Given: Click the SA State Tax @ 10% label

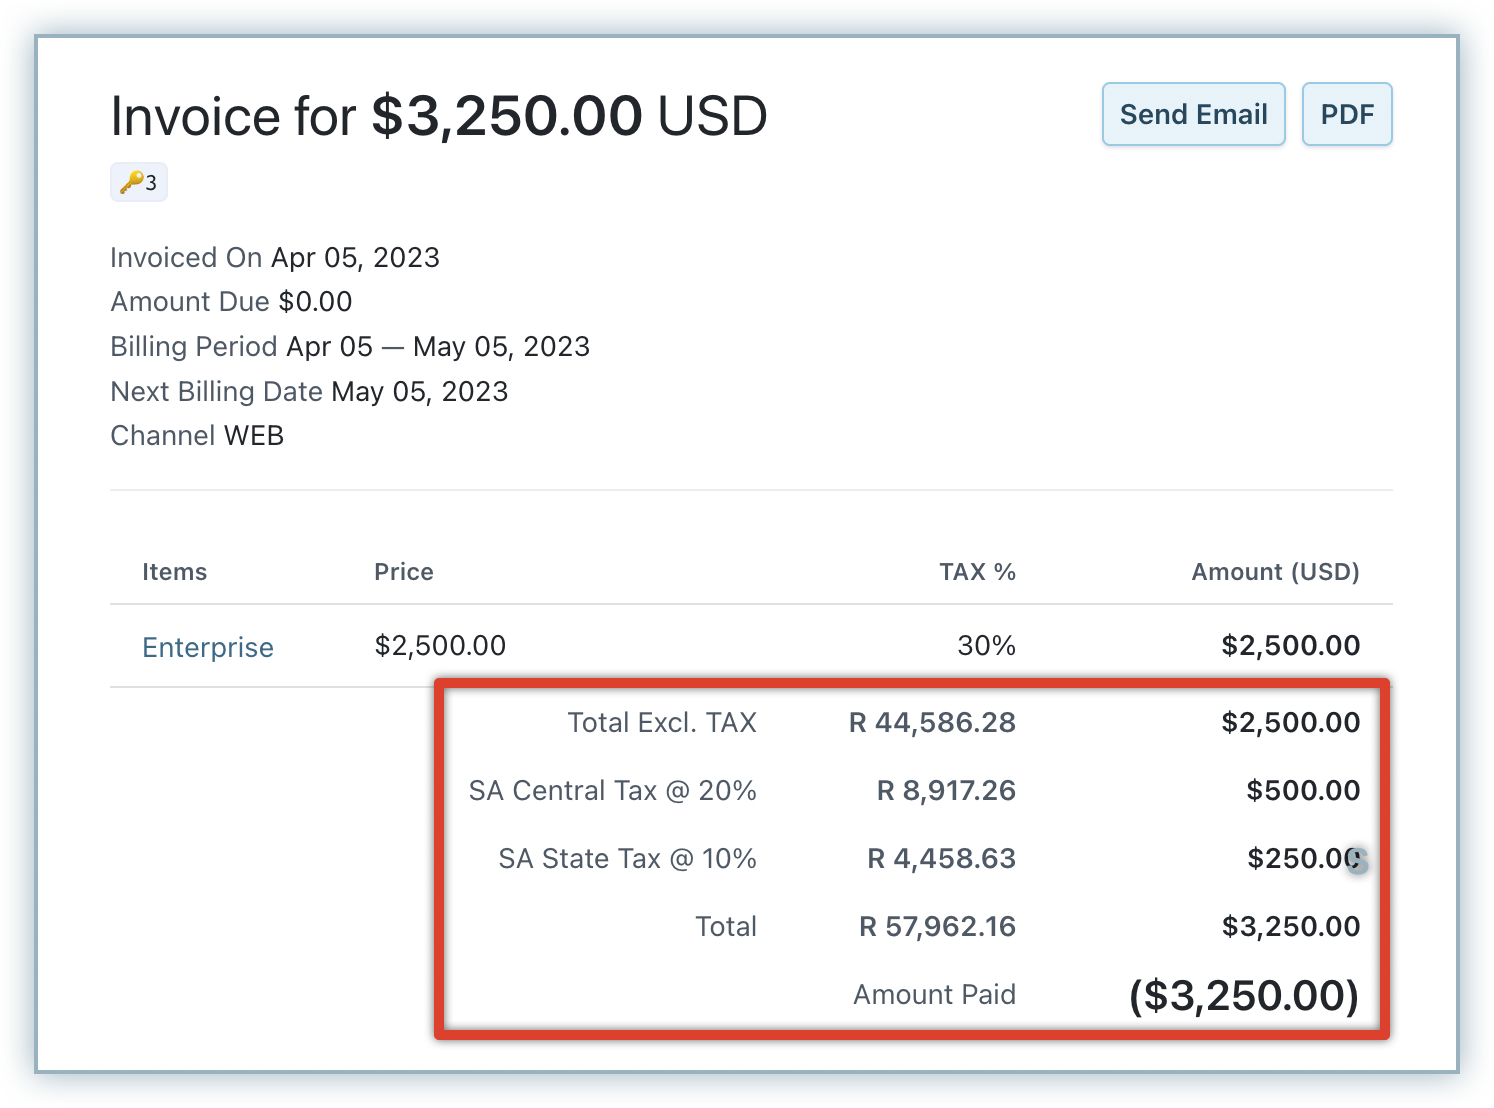Looking at the screenshot, I should (x=627, y=859).
